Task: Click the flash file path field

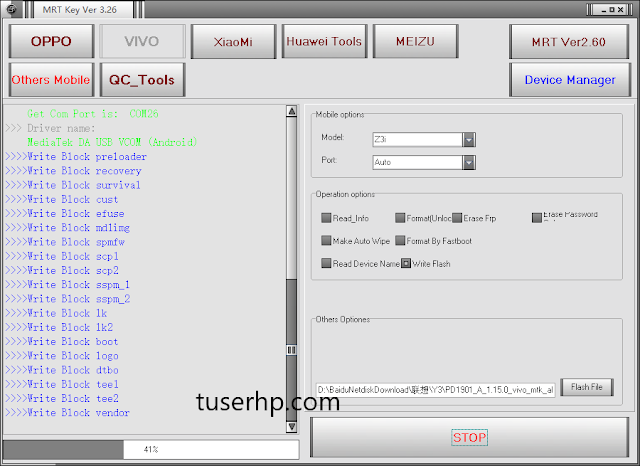Action: tap(435, 390)
